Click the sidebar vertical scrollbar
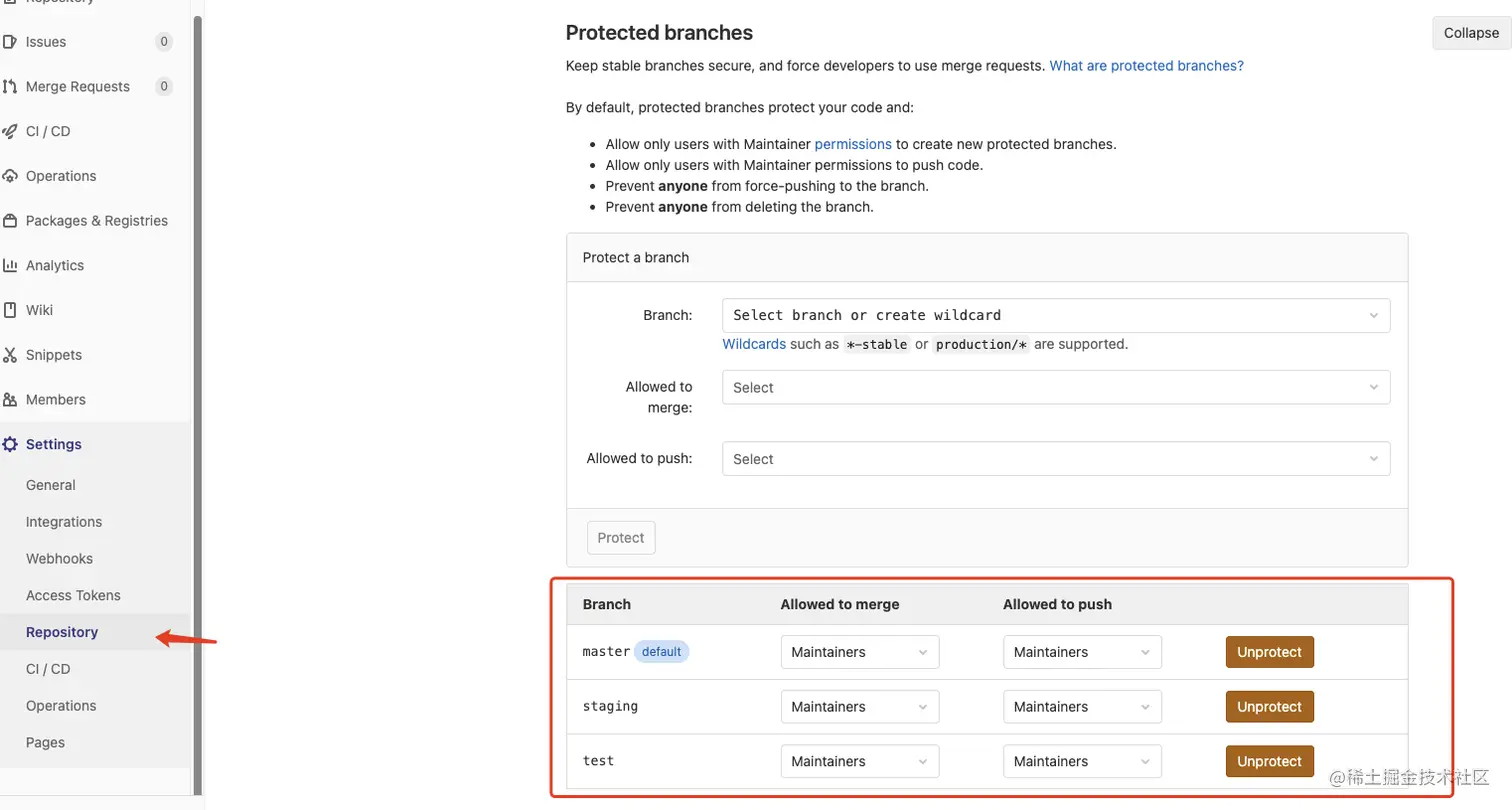Image resolution: width=1512 pixels, height=810 pixels. coord(198,400)
